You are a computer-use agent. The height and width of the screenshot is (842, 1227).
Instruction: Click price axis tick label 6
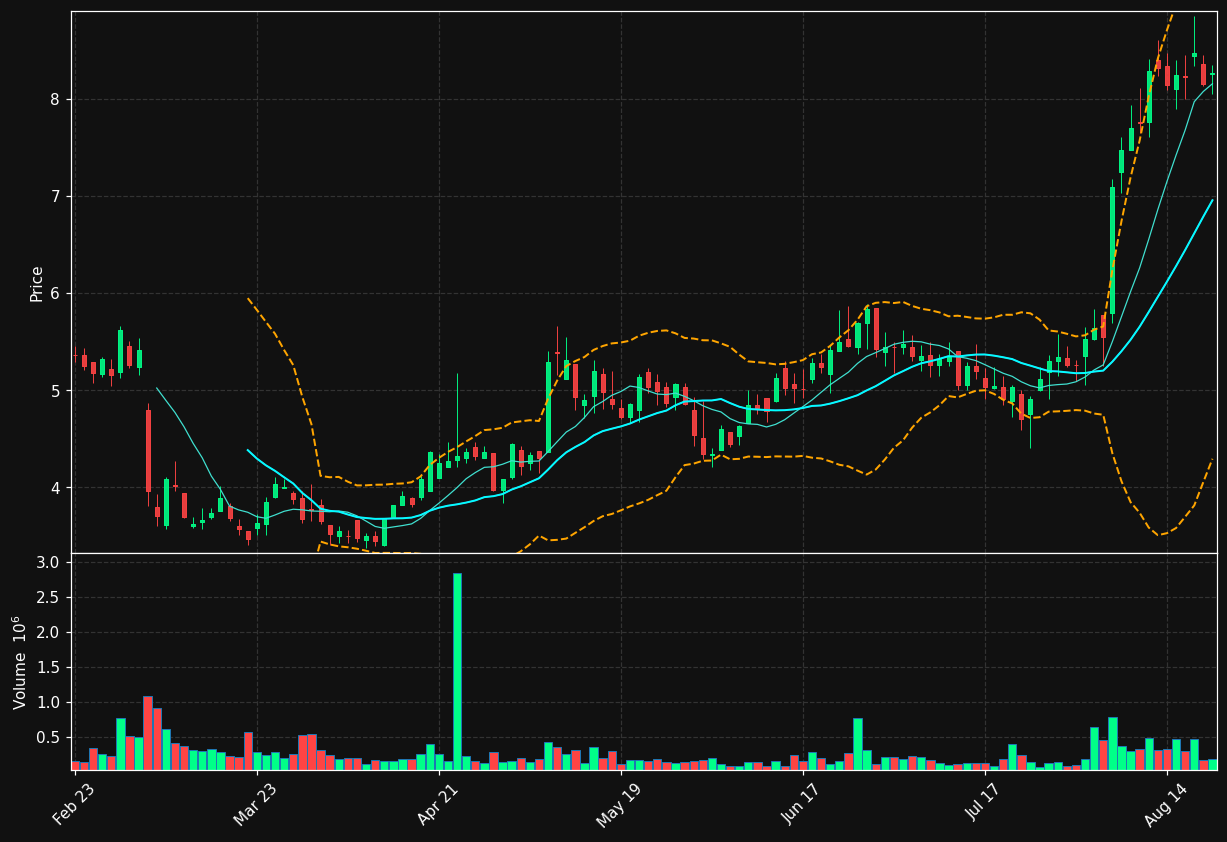point(56,293)
